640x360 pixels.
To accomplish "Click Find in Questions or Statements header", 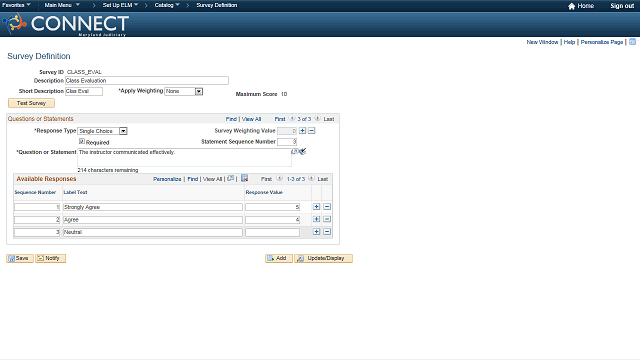I will [x=231, y=119].
